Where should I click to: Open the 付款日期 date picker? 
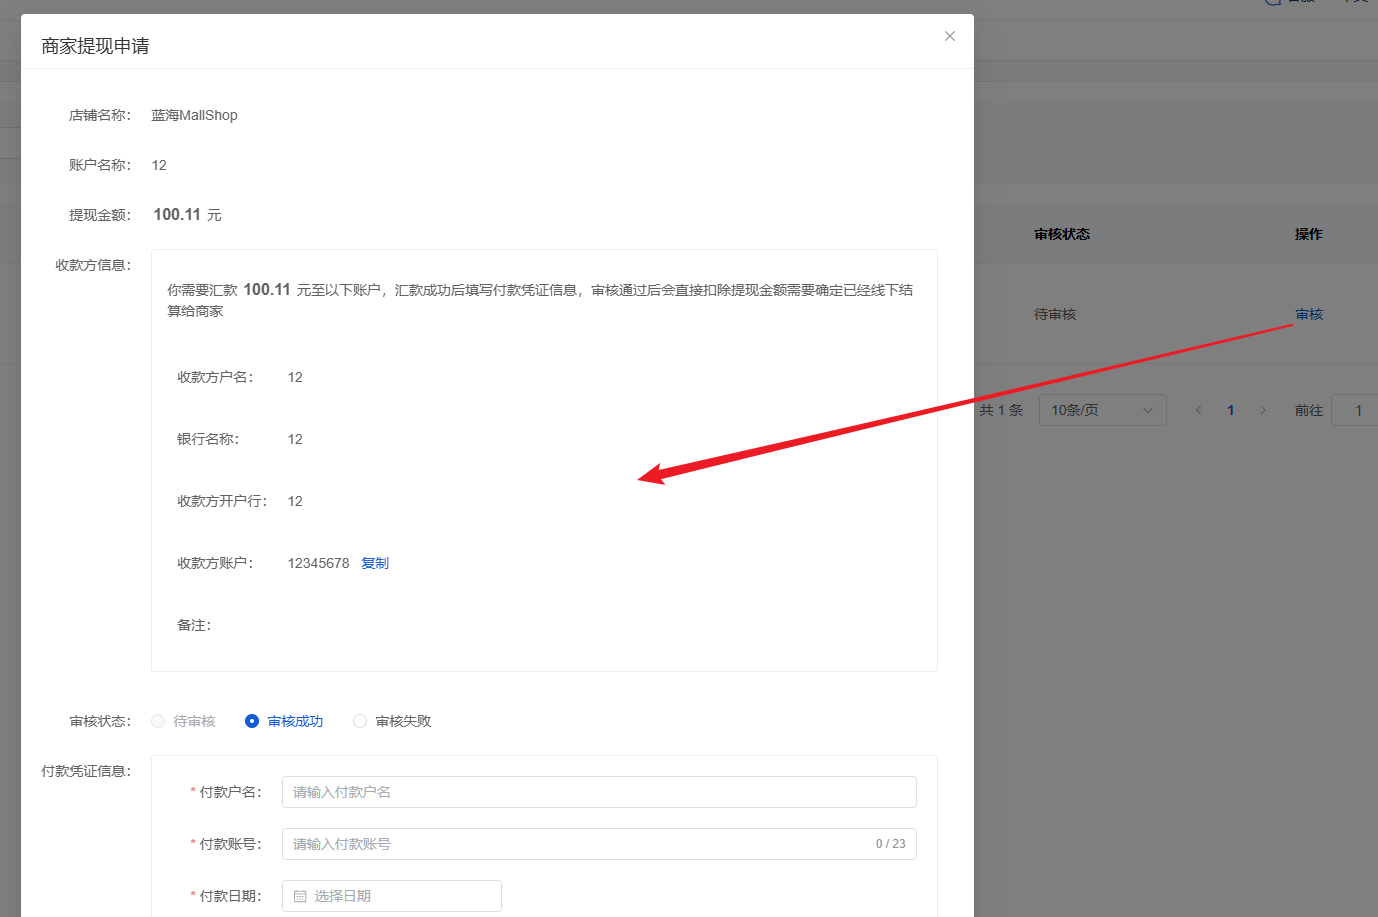pos(392,896)
